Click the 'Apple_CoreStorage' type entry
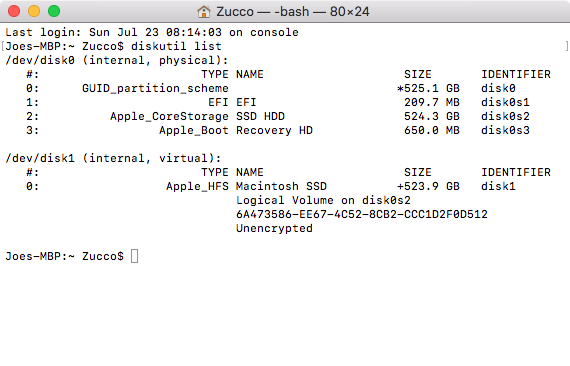 169,117
